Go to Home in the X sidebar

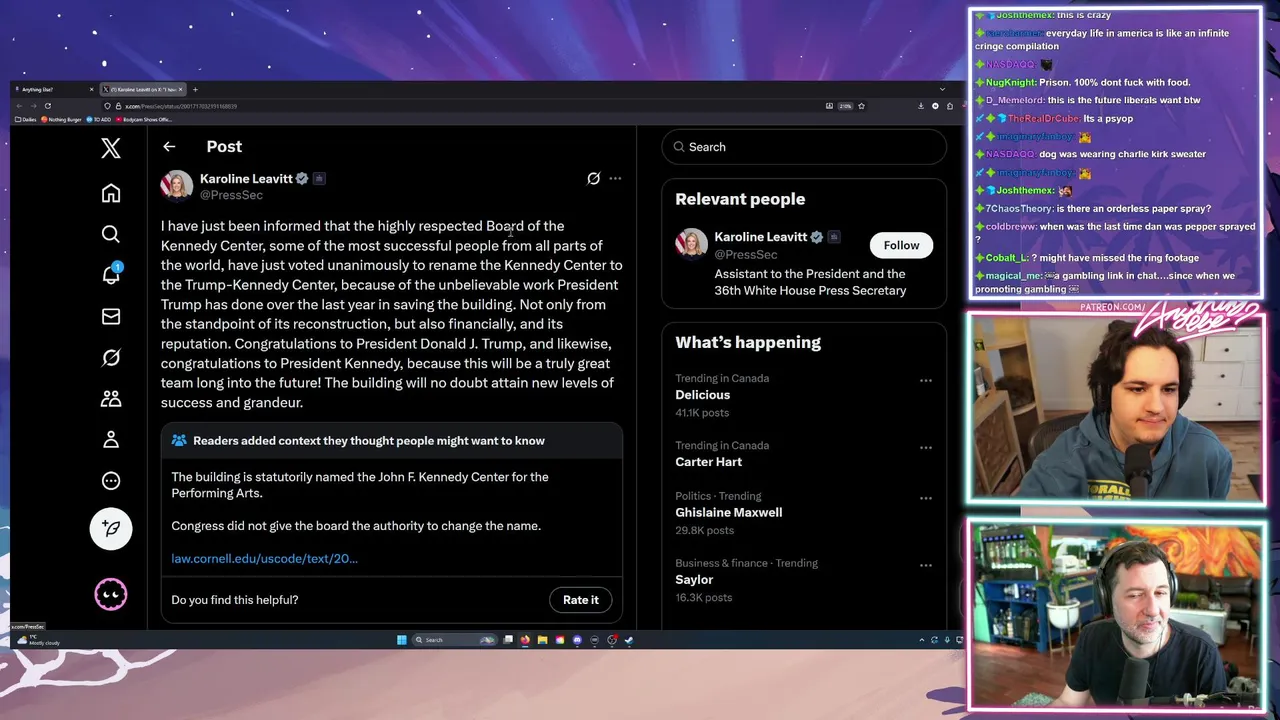click(x=111, y=193)
